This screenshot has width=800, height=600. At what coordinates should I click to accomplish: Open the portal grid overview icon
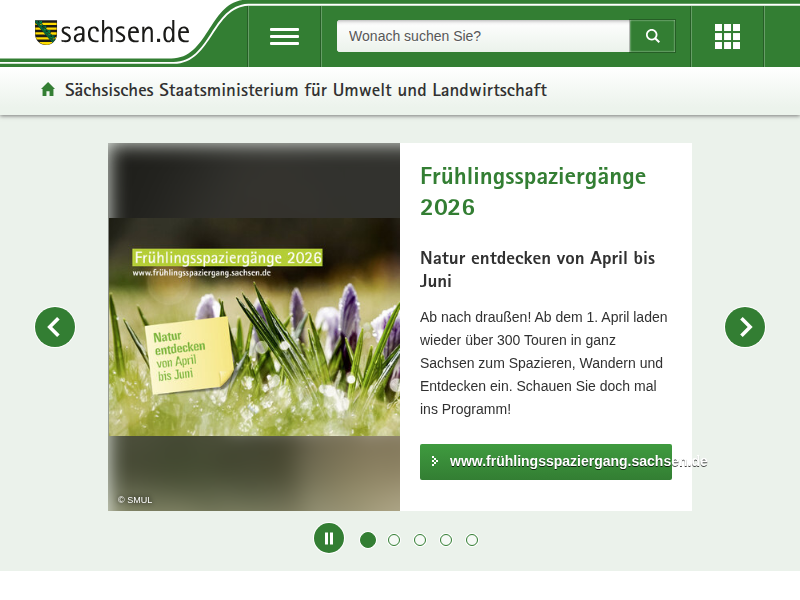pyautogui.click(x=727, y=36)
